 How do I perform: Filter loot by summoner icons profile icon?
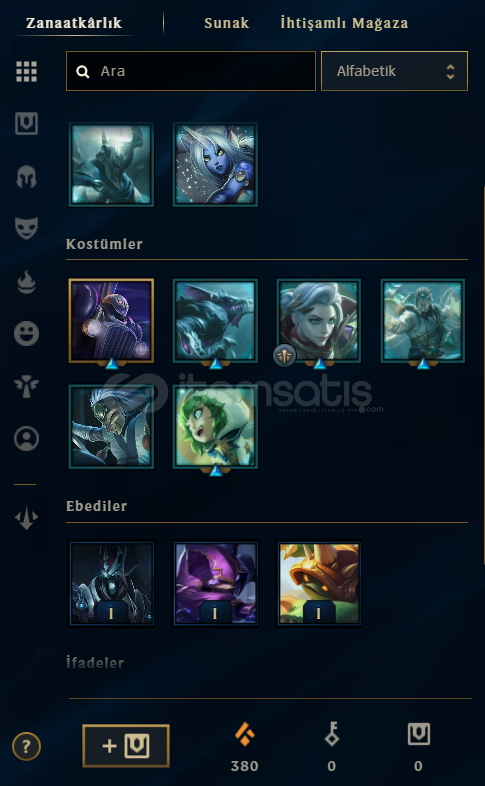pyautogui.click(x=26, y=439)
